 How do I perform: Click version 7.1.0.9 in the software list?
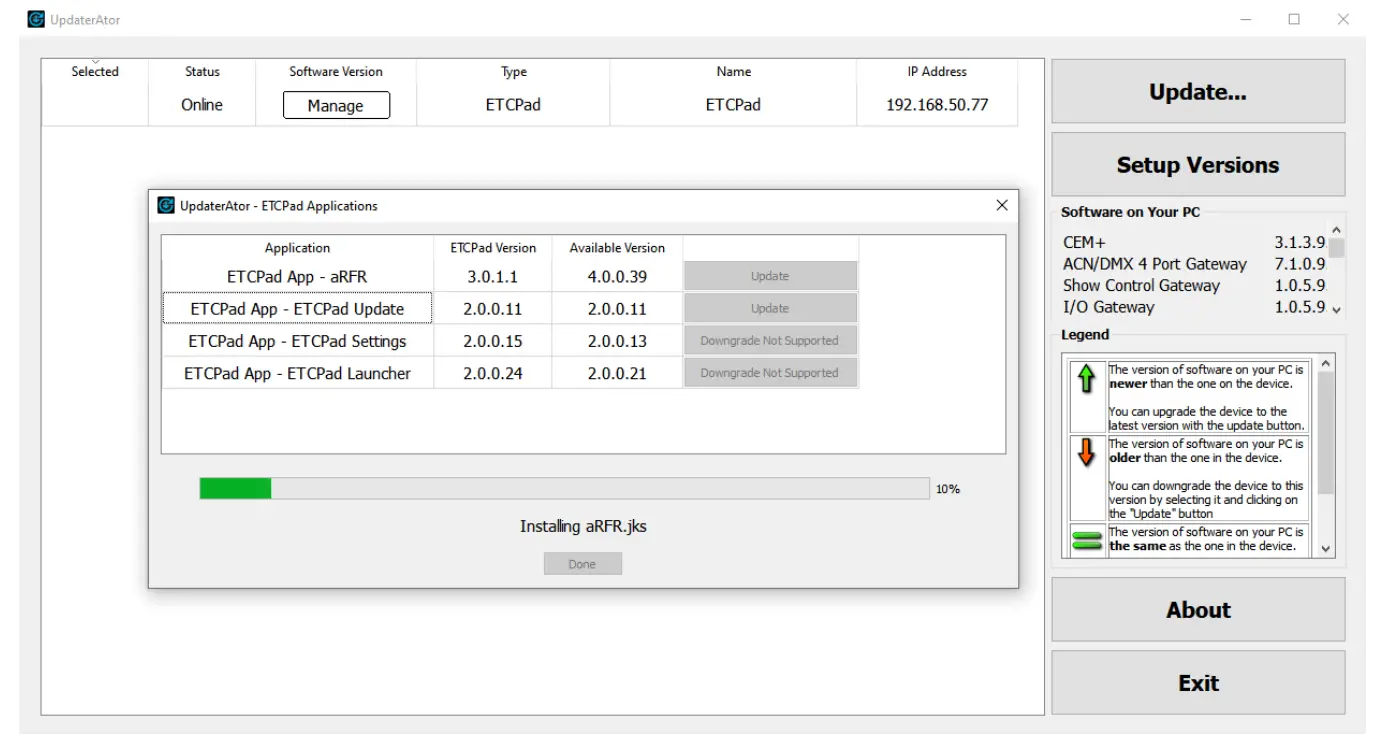(x=1300, y=264)
